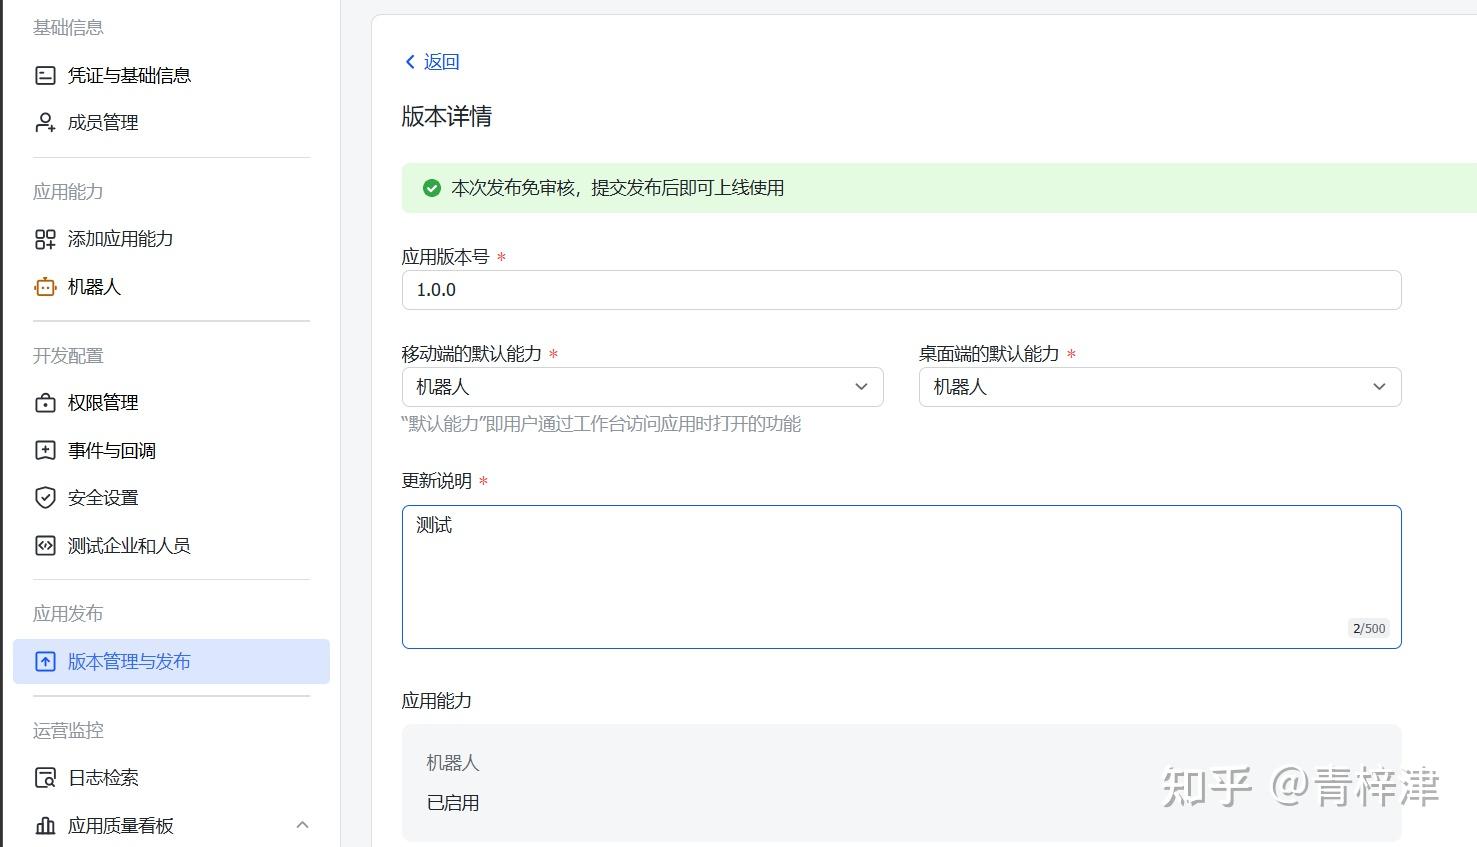Click the 默认能力 hint text

point(601,424)
